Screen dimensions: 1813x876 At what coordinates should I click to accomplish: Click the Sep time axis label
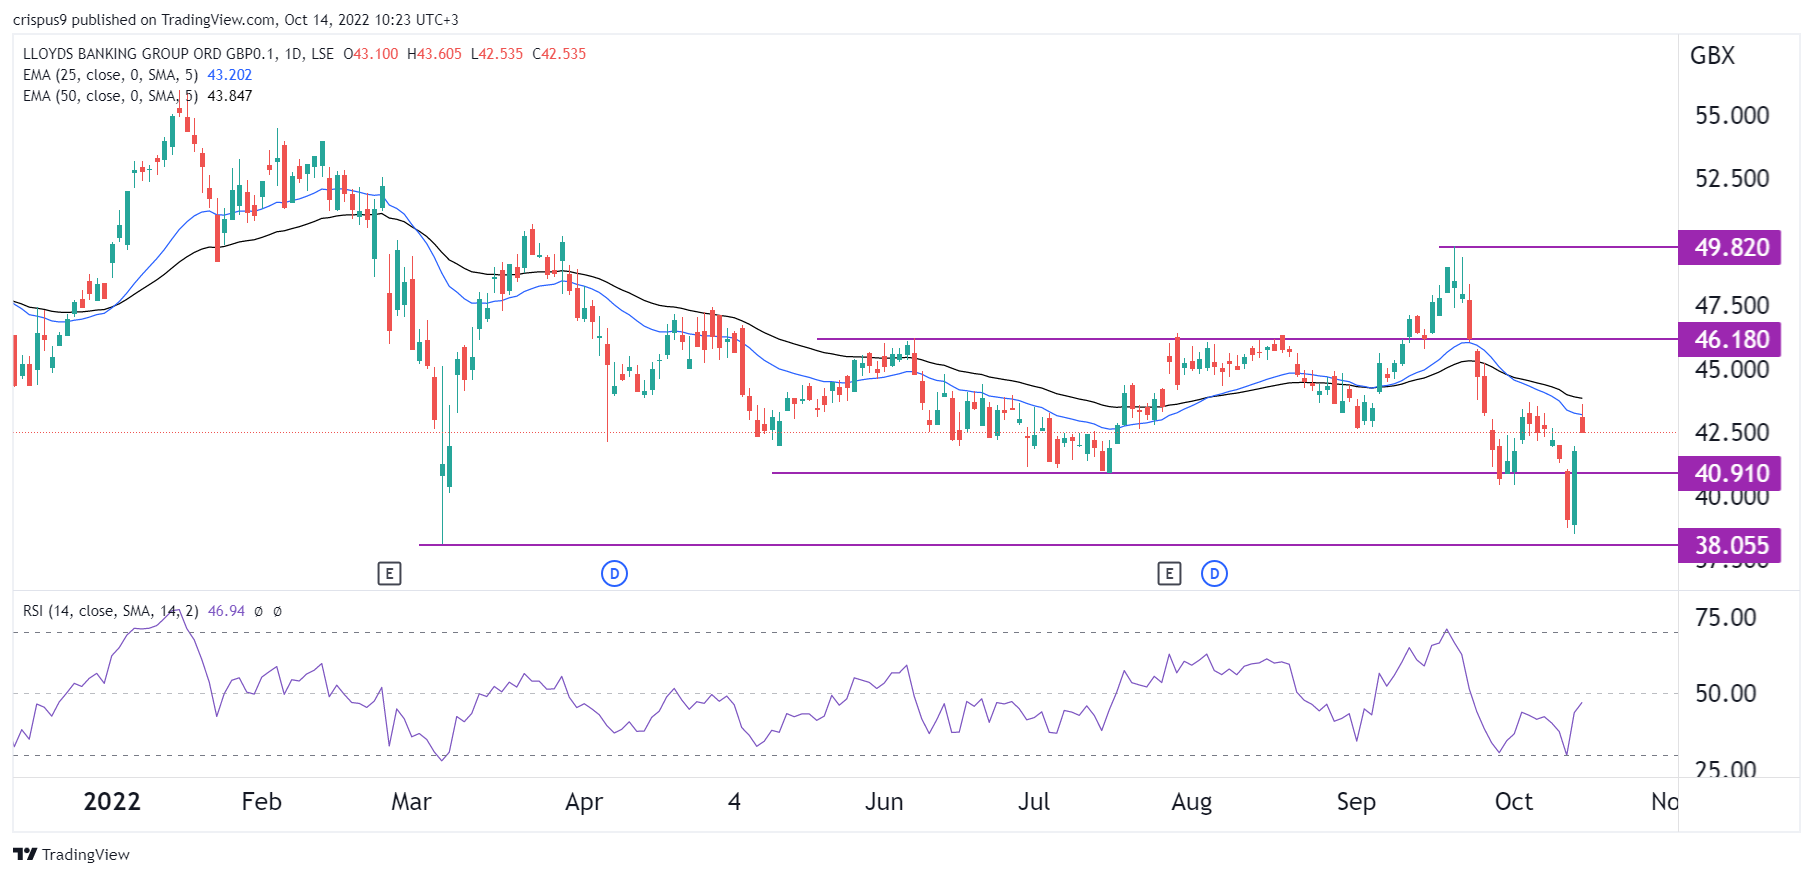(1356, 802)
